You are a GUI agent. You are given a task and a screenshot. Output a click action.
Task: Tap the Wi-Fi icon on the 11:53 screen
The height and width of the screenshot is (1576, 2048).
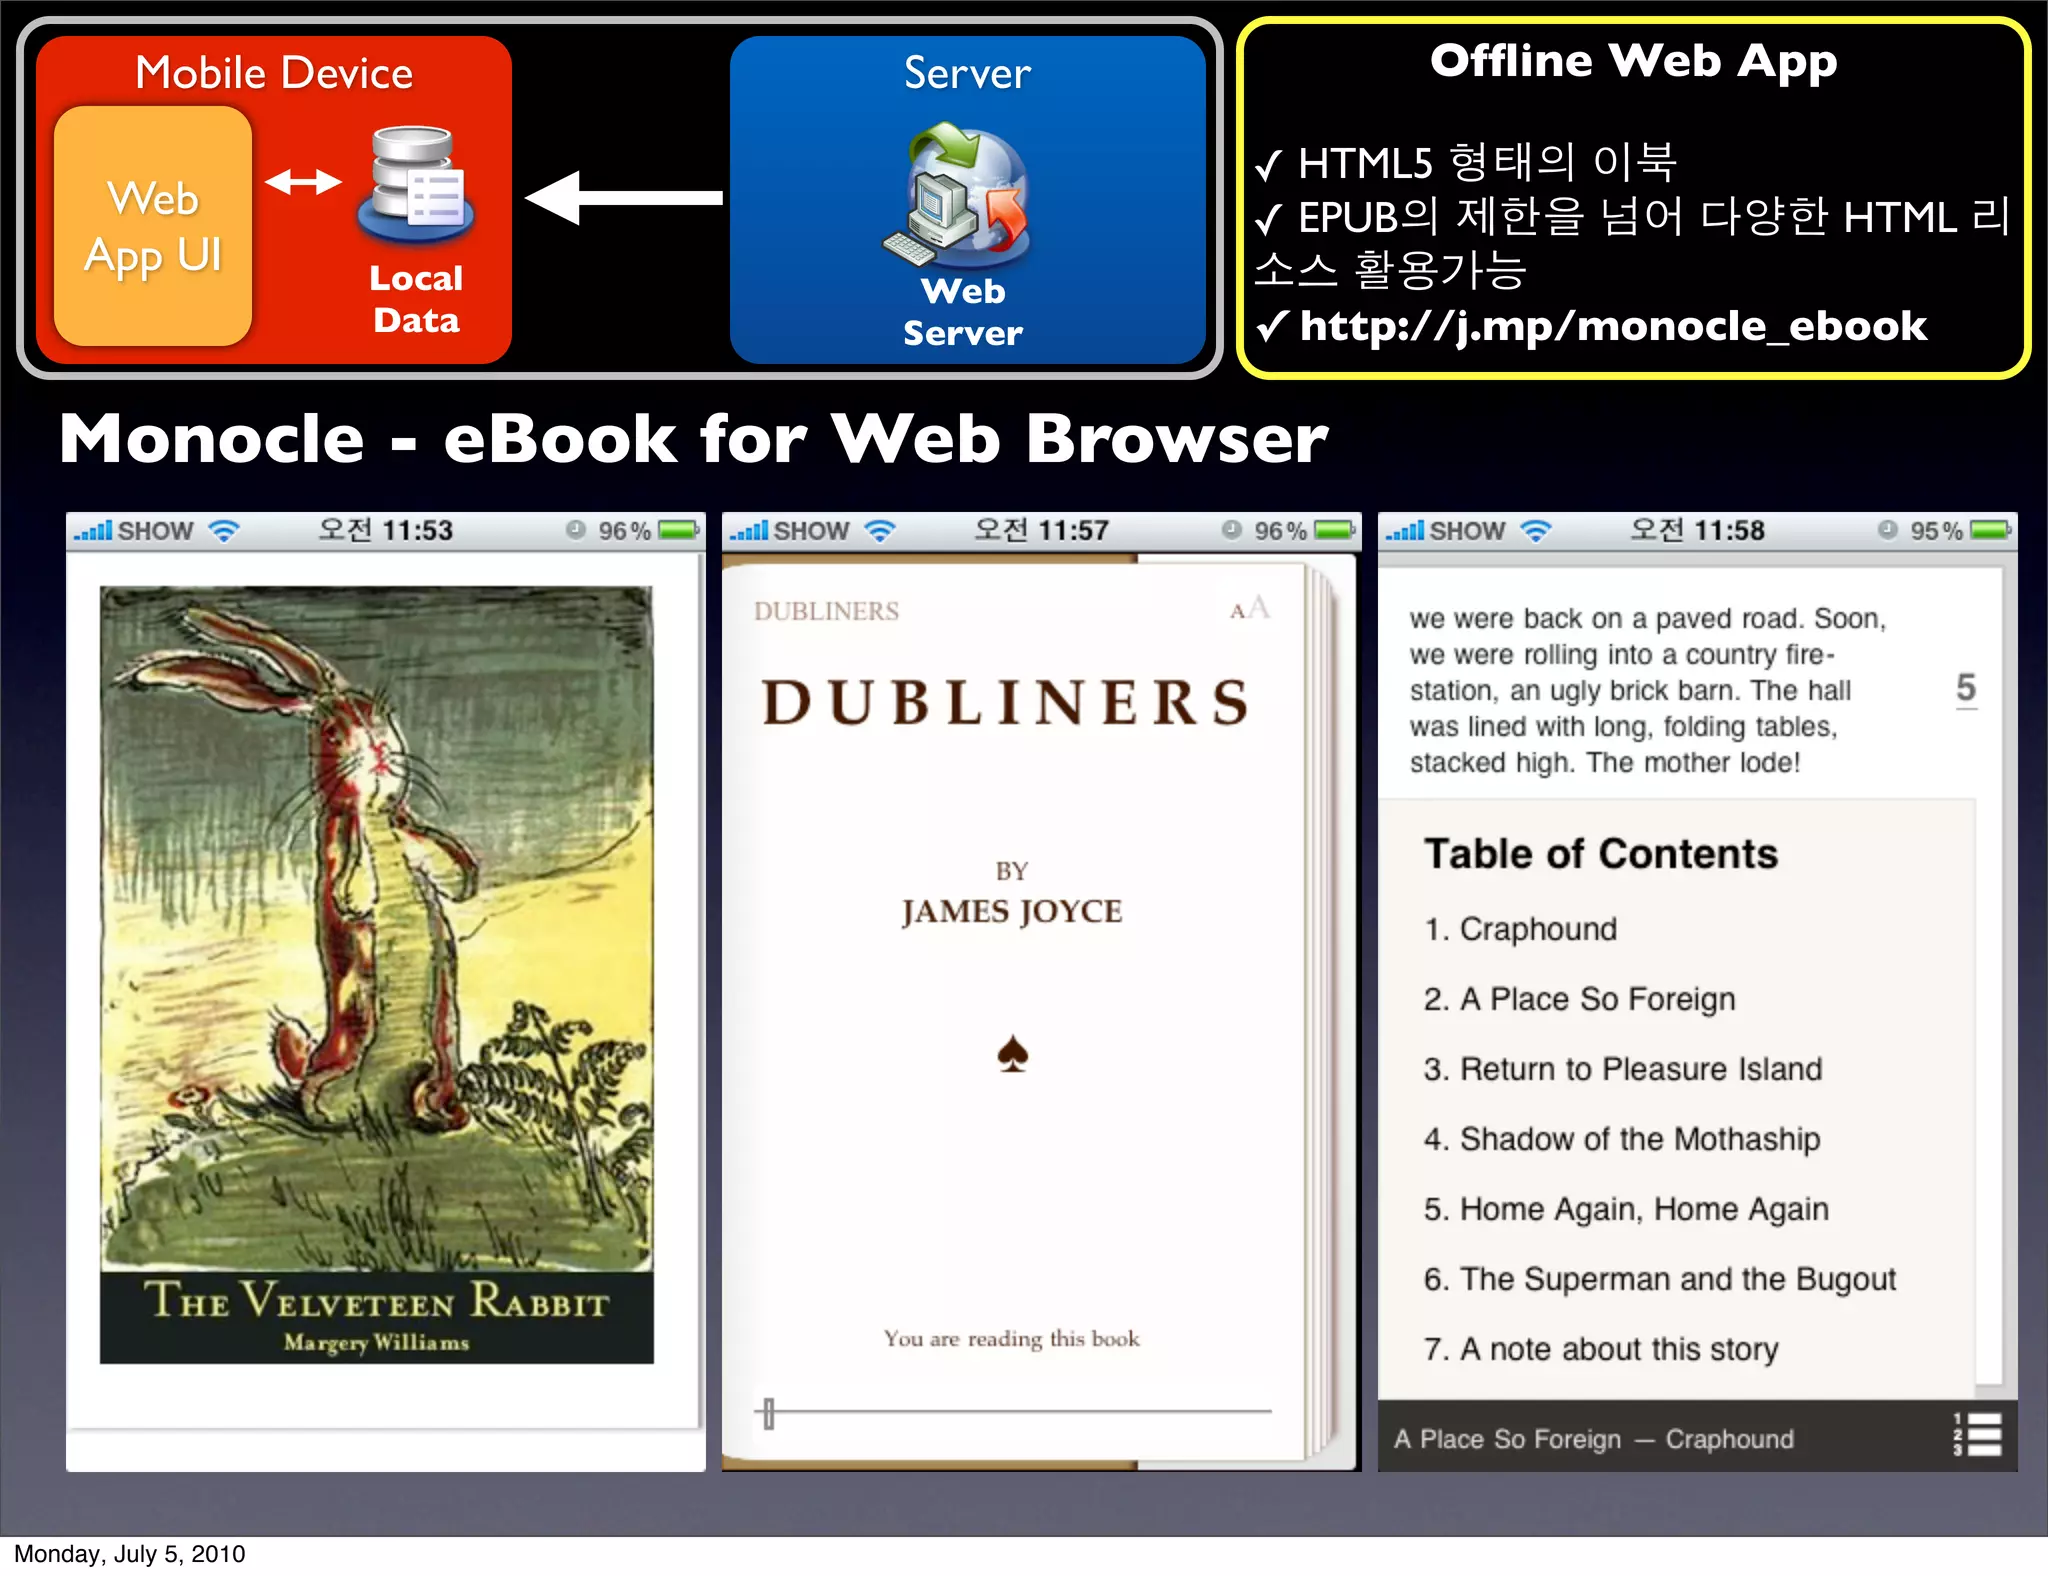pos(224,531)
